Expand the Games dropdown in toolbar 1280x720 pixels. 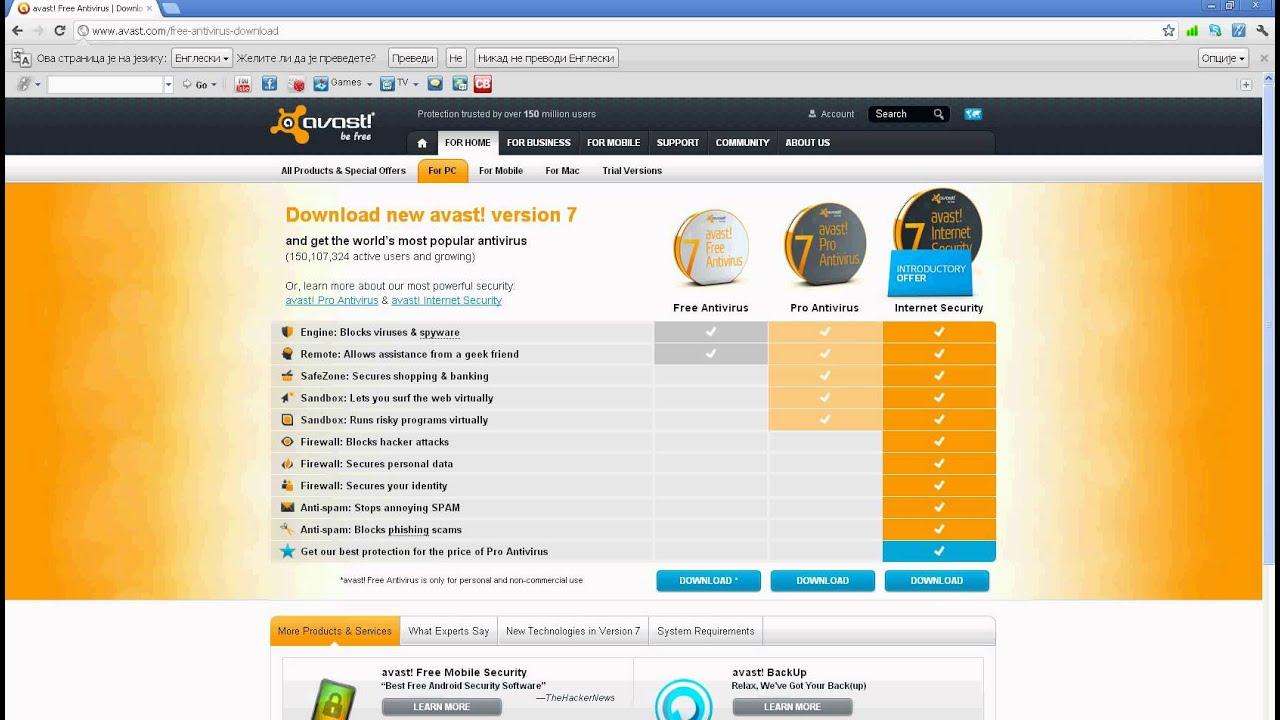369,84
